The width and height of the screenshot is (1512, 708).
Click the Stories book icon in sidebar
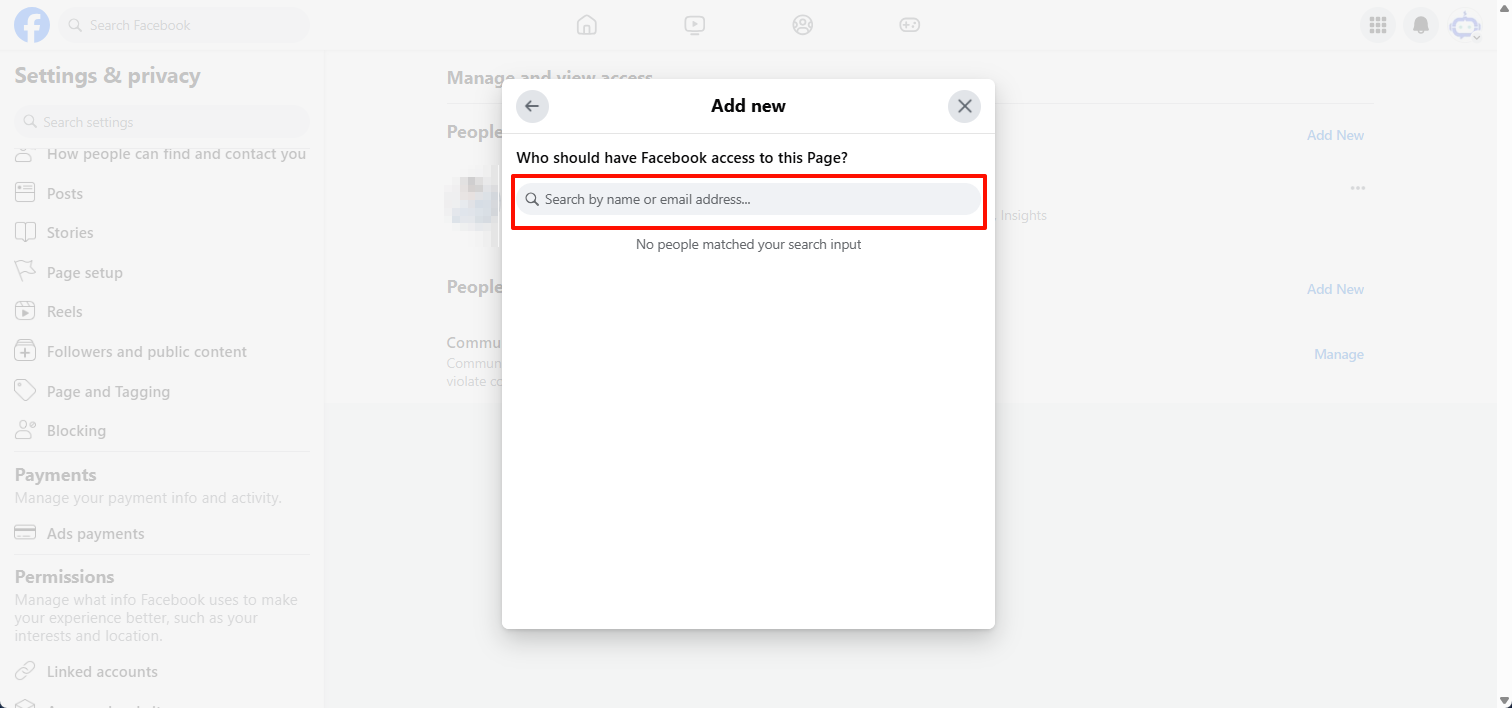coord(26,232)
